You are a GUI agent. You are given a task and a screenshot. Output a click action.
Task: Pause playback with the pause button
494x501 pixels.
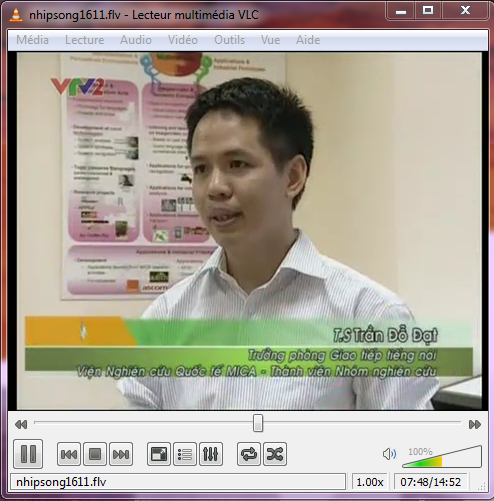[x=28, y=454]
